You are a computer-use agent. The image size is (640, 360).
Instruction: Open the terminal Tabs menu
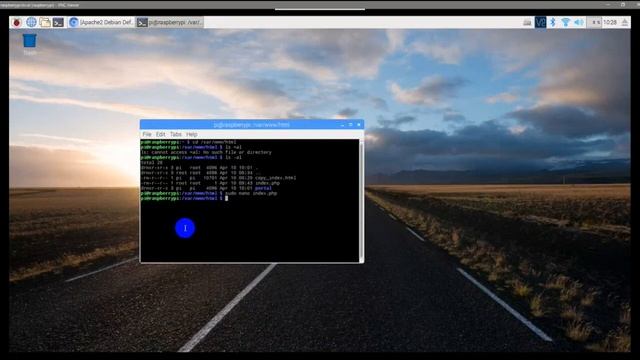coord(176,134)
